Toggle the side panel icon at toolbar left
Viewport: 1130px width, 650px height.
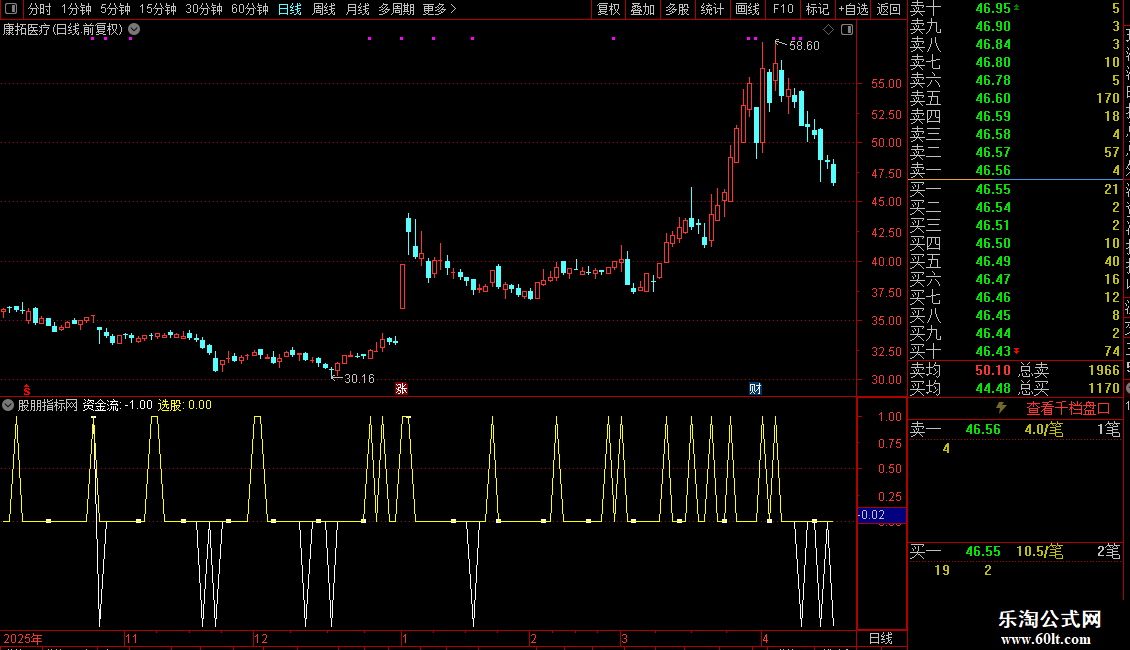coord(11,9)
